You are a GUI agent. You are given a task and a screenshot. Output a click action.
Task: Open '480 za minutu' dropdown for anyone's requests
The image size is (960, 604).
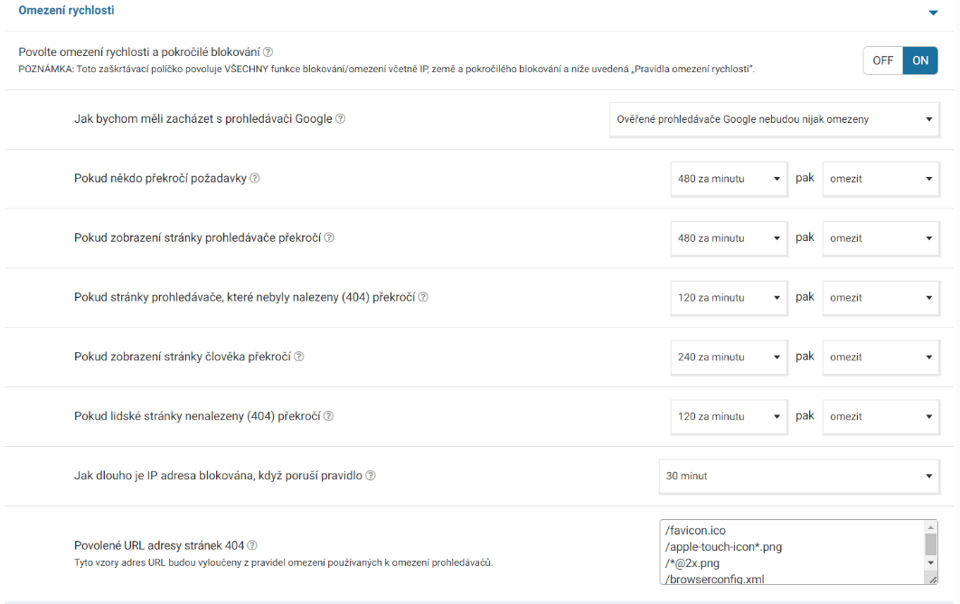[729, 179]
